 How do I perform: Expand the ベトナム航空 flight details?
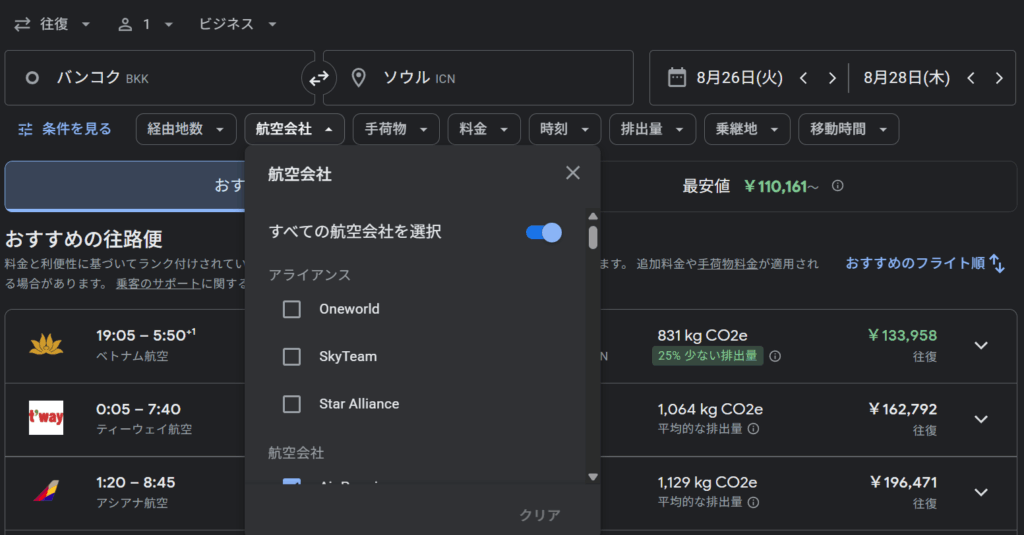coord(981,345)
